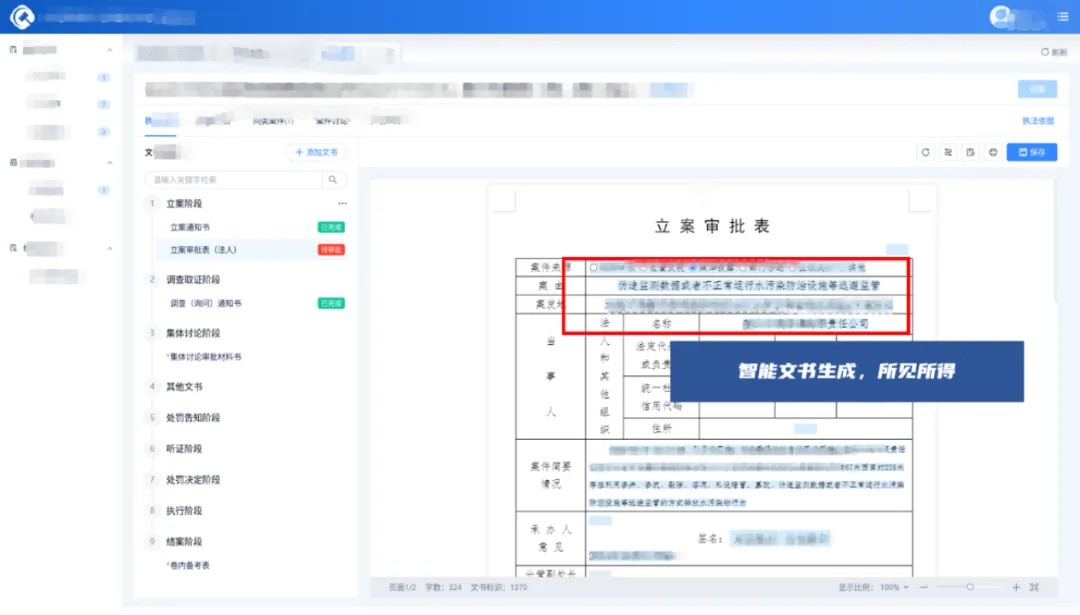Click the settings sliders icon in document toolbar

(x=948, y=153)
